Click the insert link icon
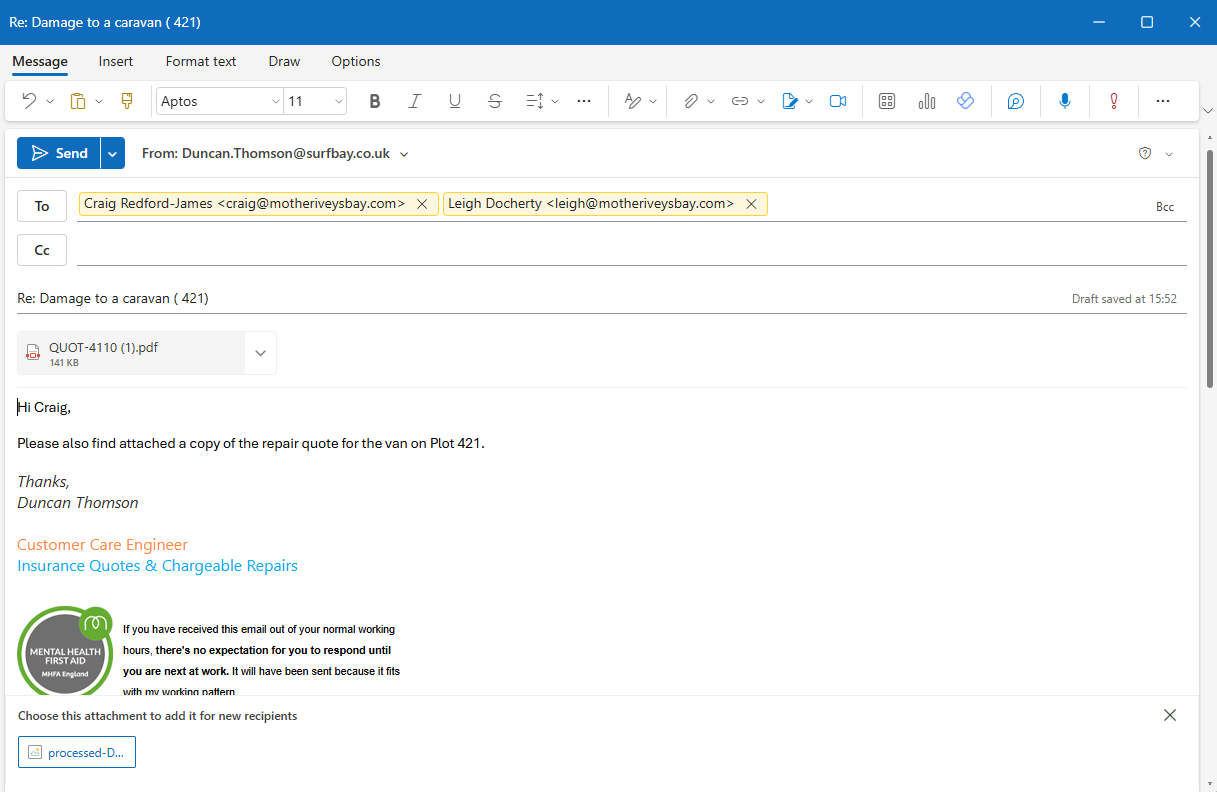 pos(740,101)
